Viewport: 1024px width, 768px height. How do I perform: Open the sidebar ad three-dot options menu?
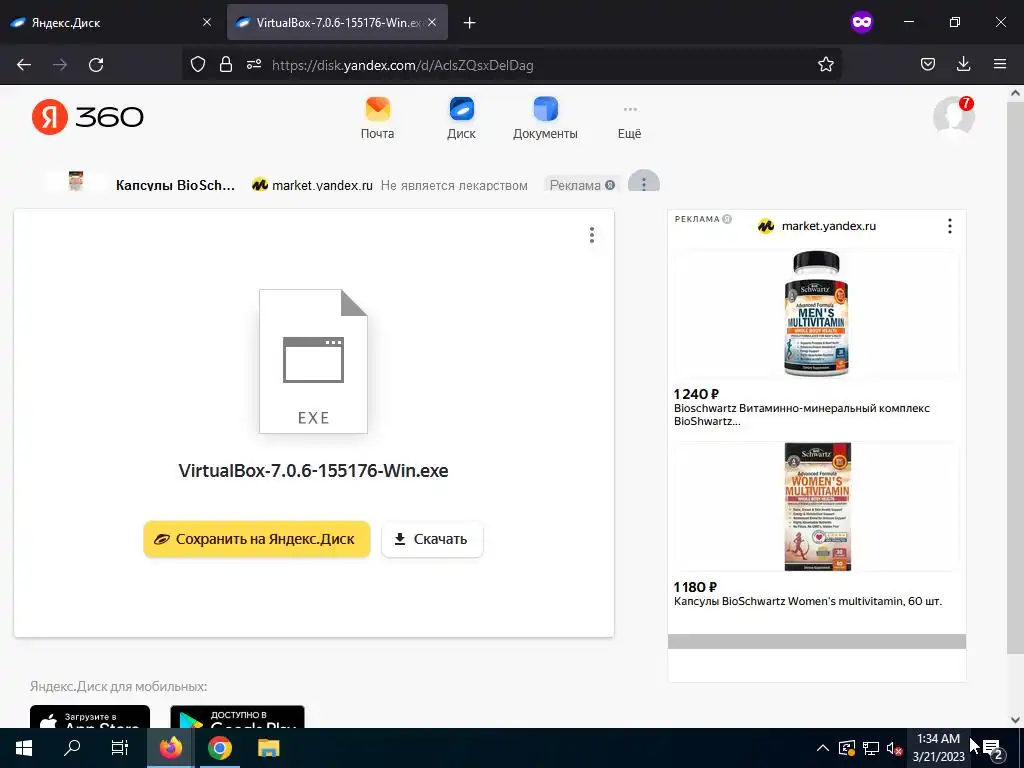click(x=950, y=226)
